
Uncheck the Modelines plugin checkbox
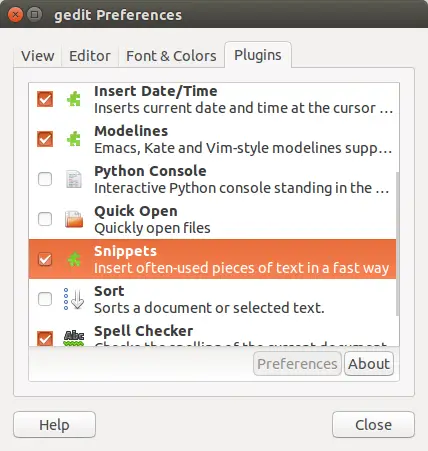pos(45,139)
